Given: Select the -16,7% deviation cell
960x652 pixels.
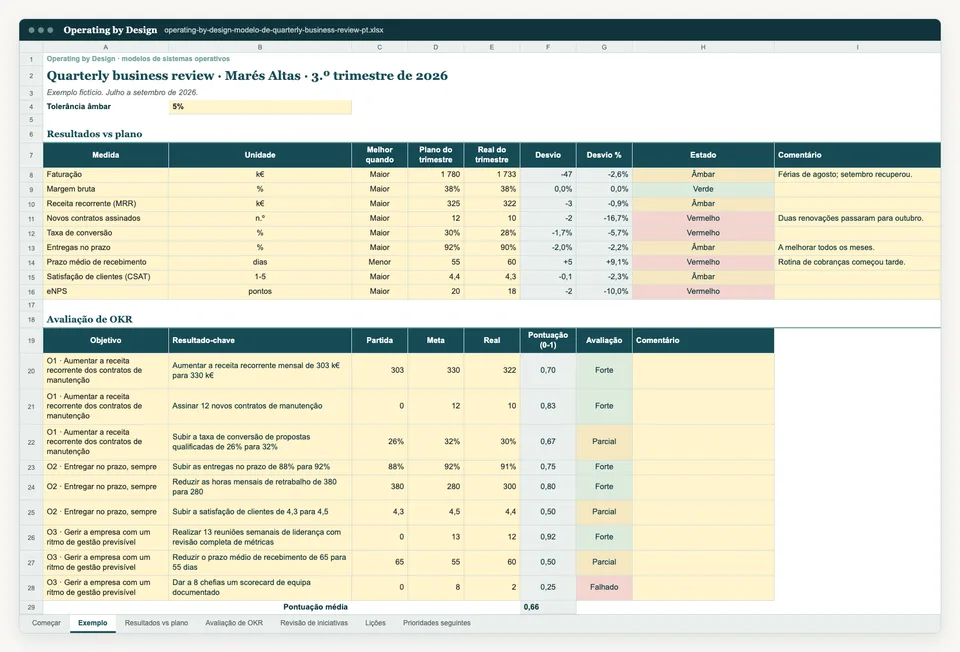Looking at the screenshot, I should pyautogui.click(x=604, y=219).
